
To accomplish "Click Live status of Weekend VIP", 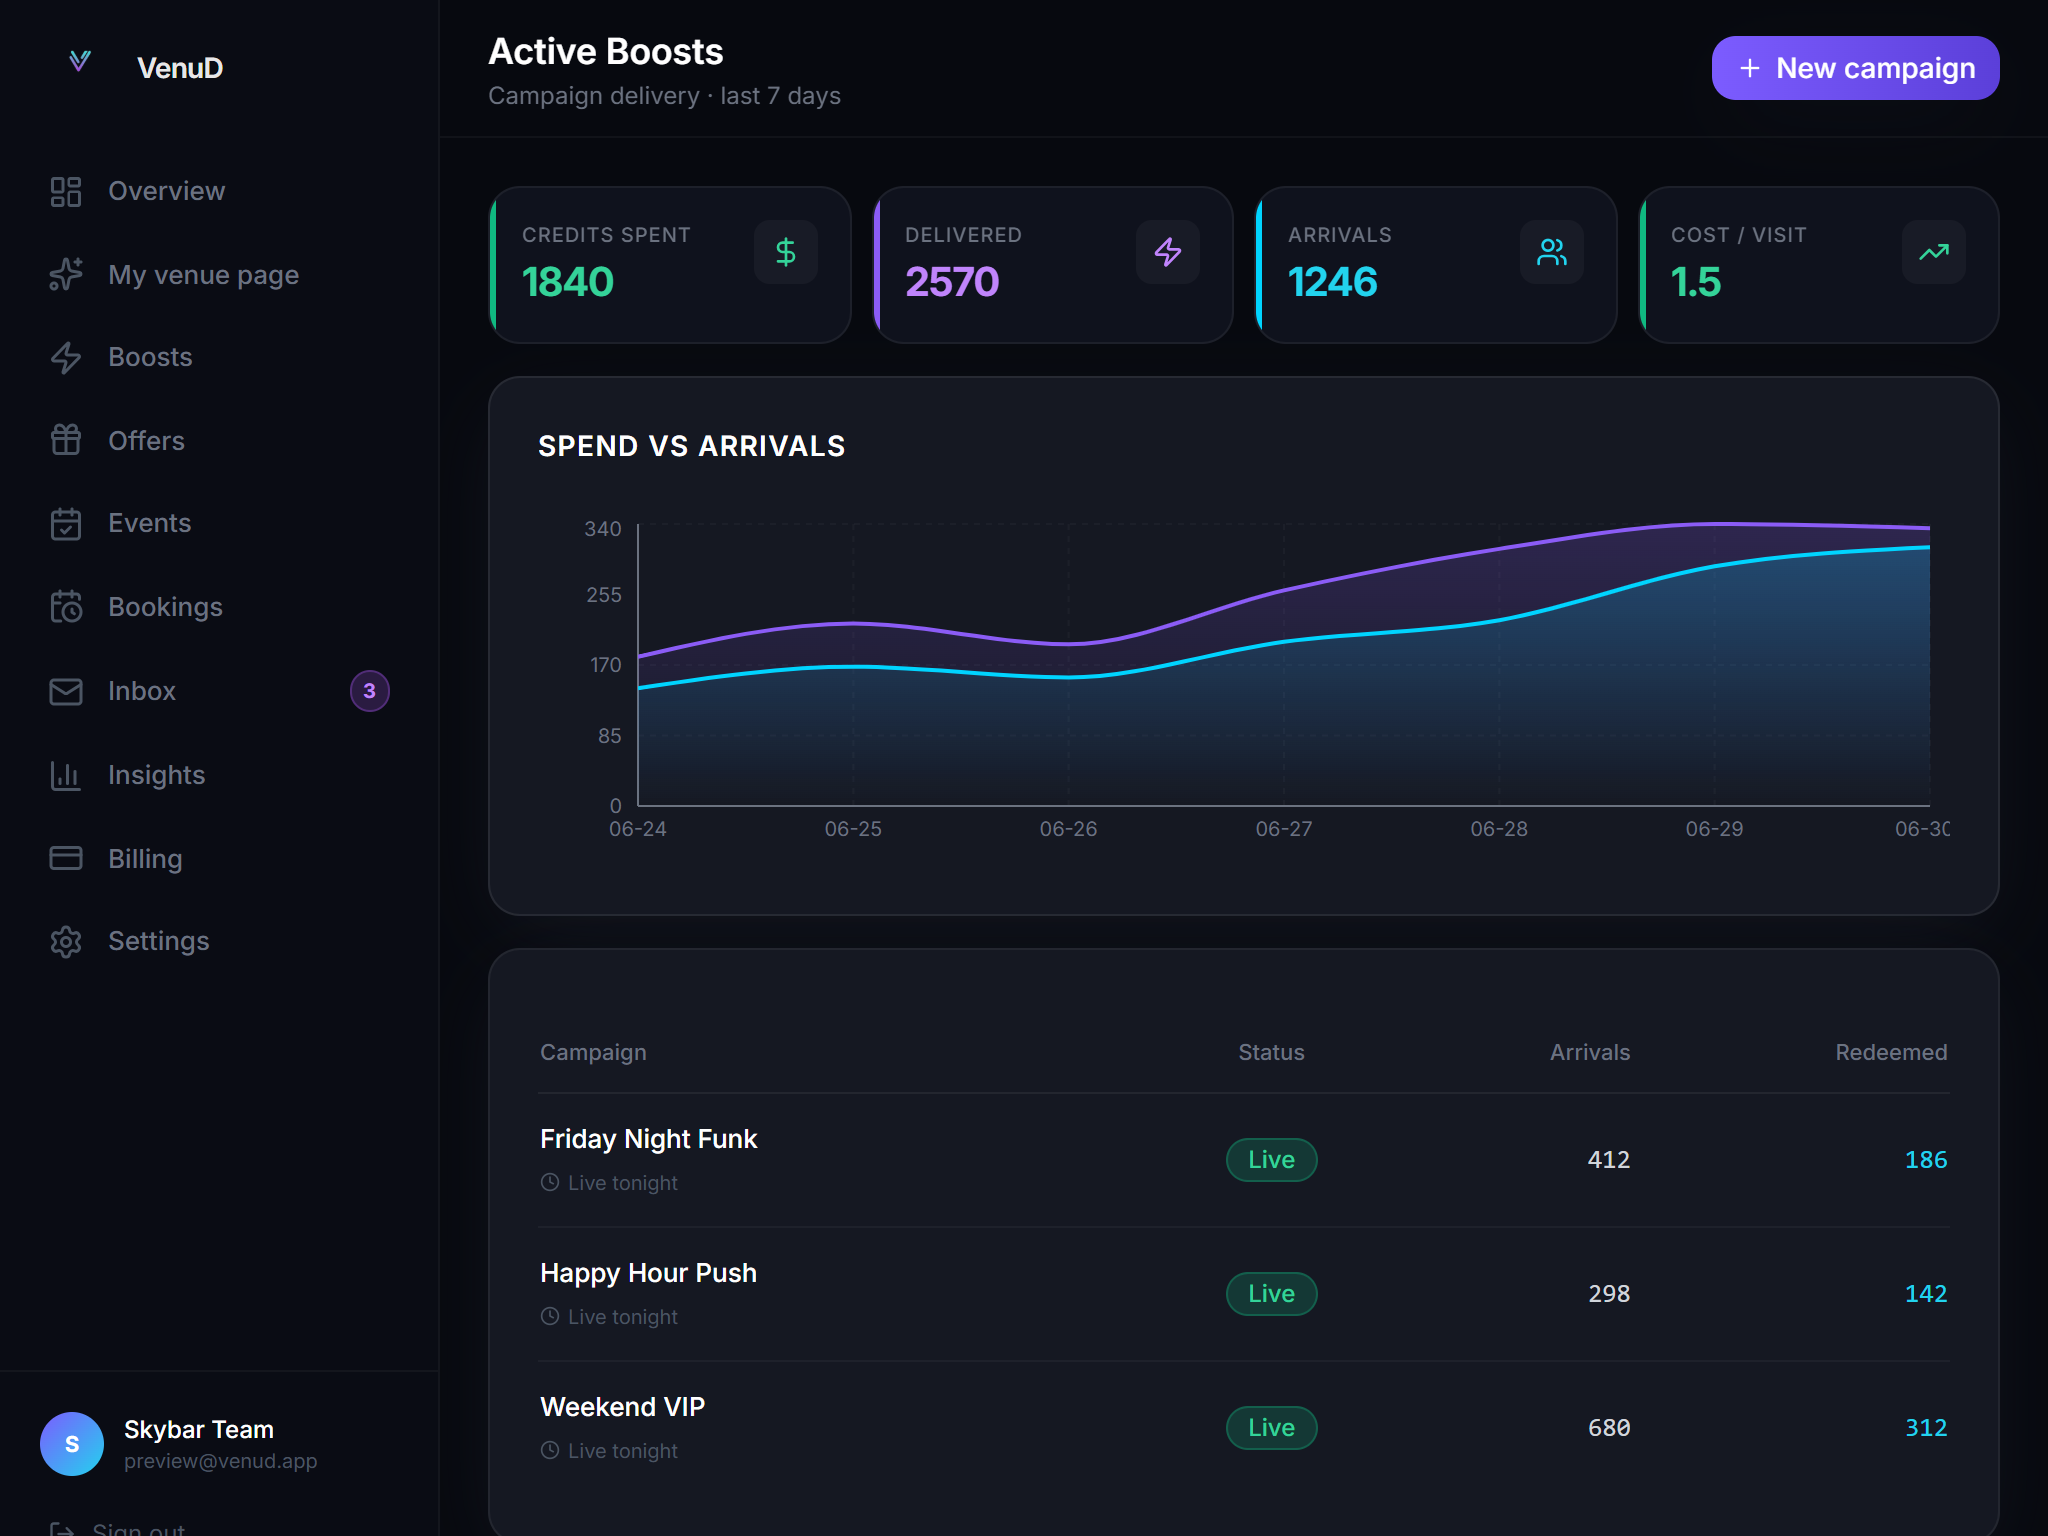I will tap(1272, 1428).
